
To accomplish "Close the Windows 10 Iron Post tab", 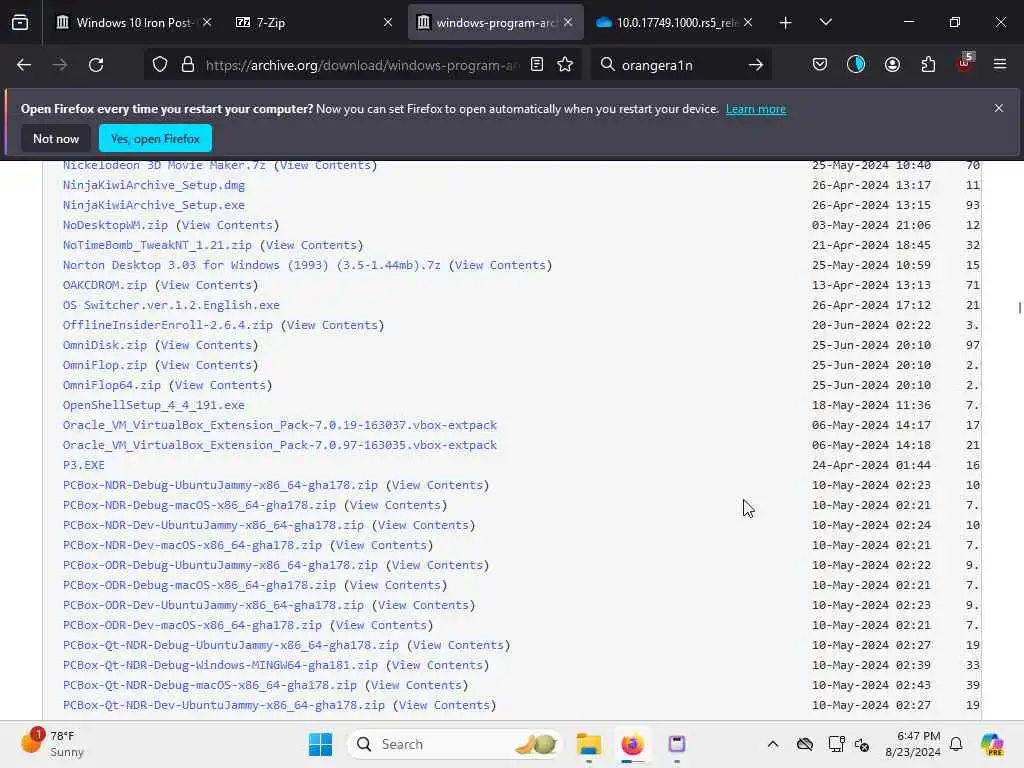I will [207, 23].
